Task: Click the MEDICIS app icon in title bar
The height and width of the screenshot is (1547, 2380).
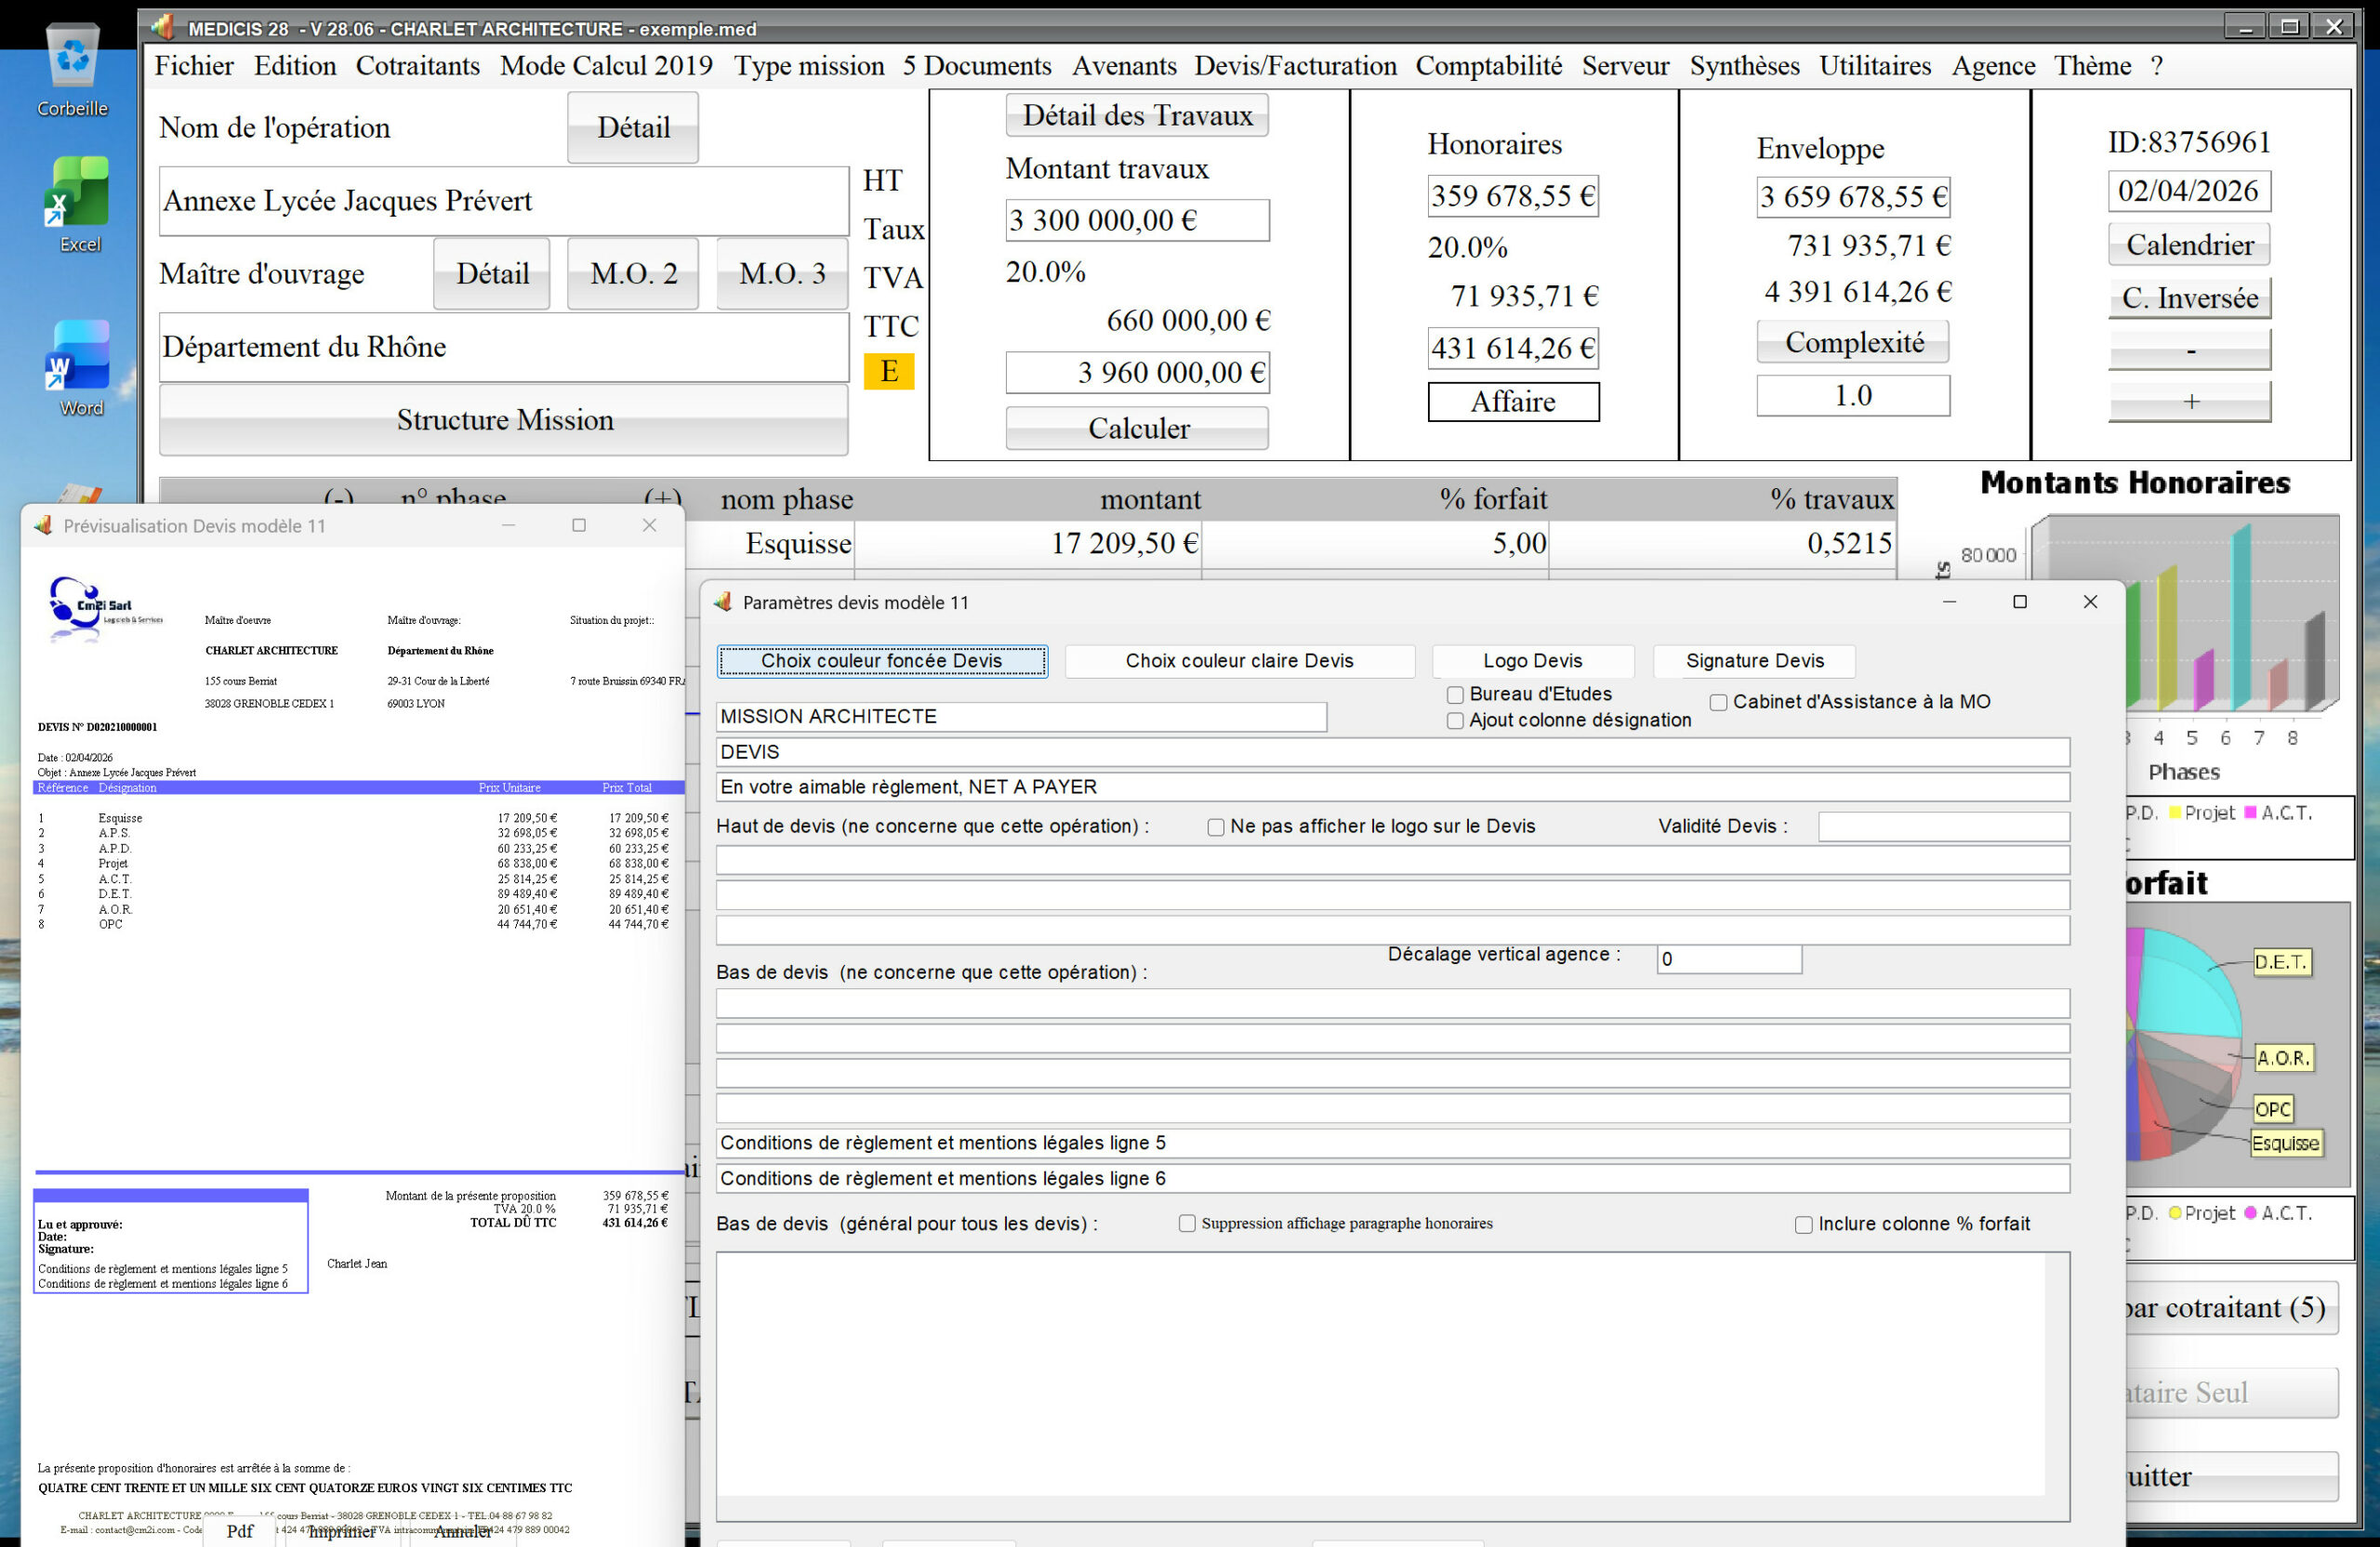Action: click(162, 27)
